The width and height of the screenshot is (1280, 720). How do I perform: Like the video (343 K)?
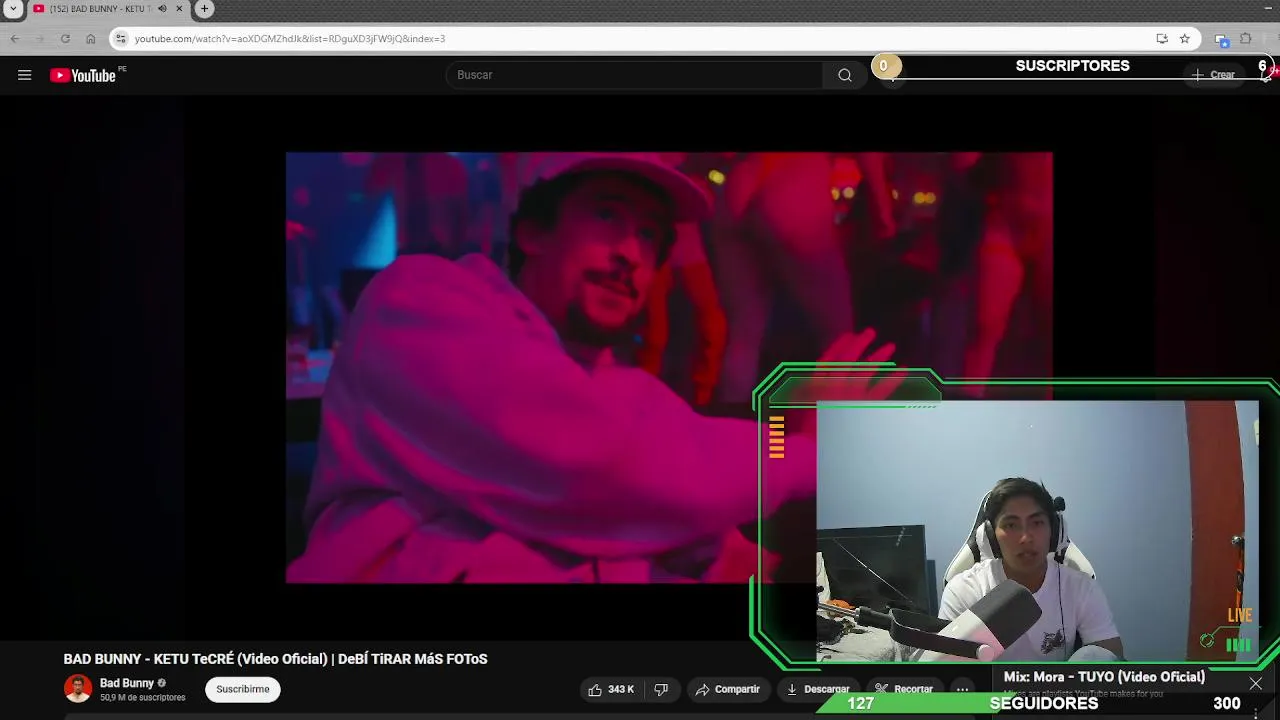click(x=611, y=689)
